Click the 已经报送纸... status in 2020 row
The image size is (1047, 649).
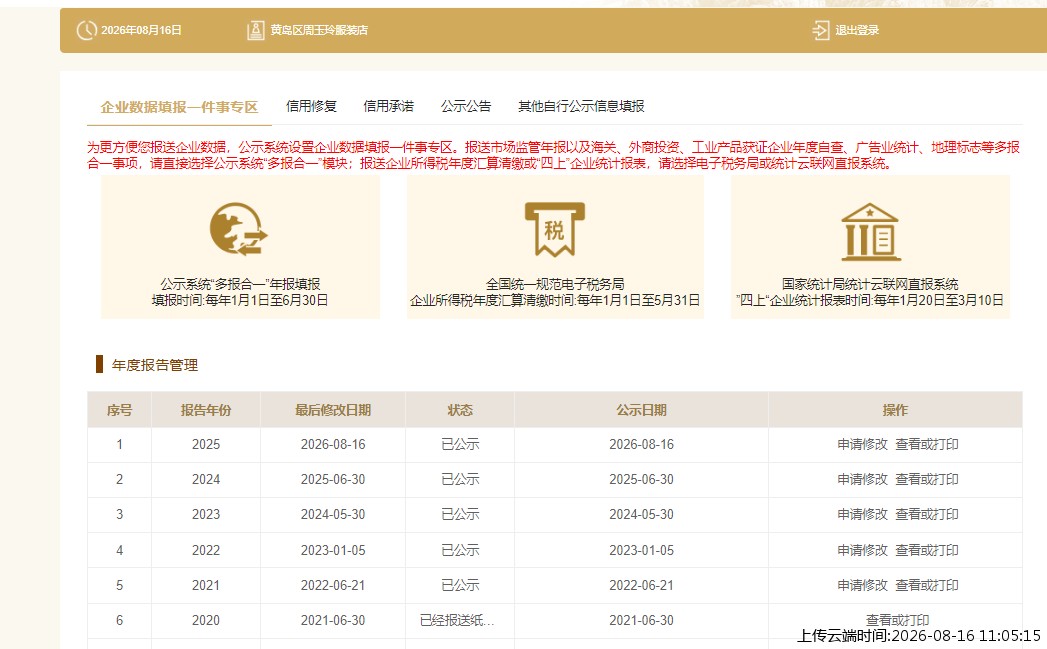(x=457, y=620)
